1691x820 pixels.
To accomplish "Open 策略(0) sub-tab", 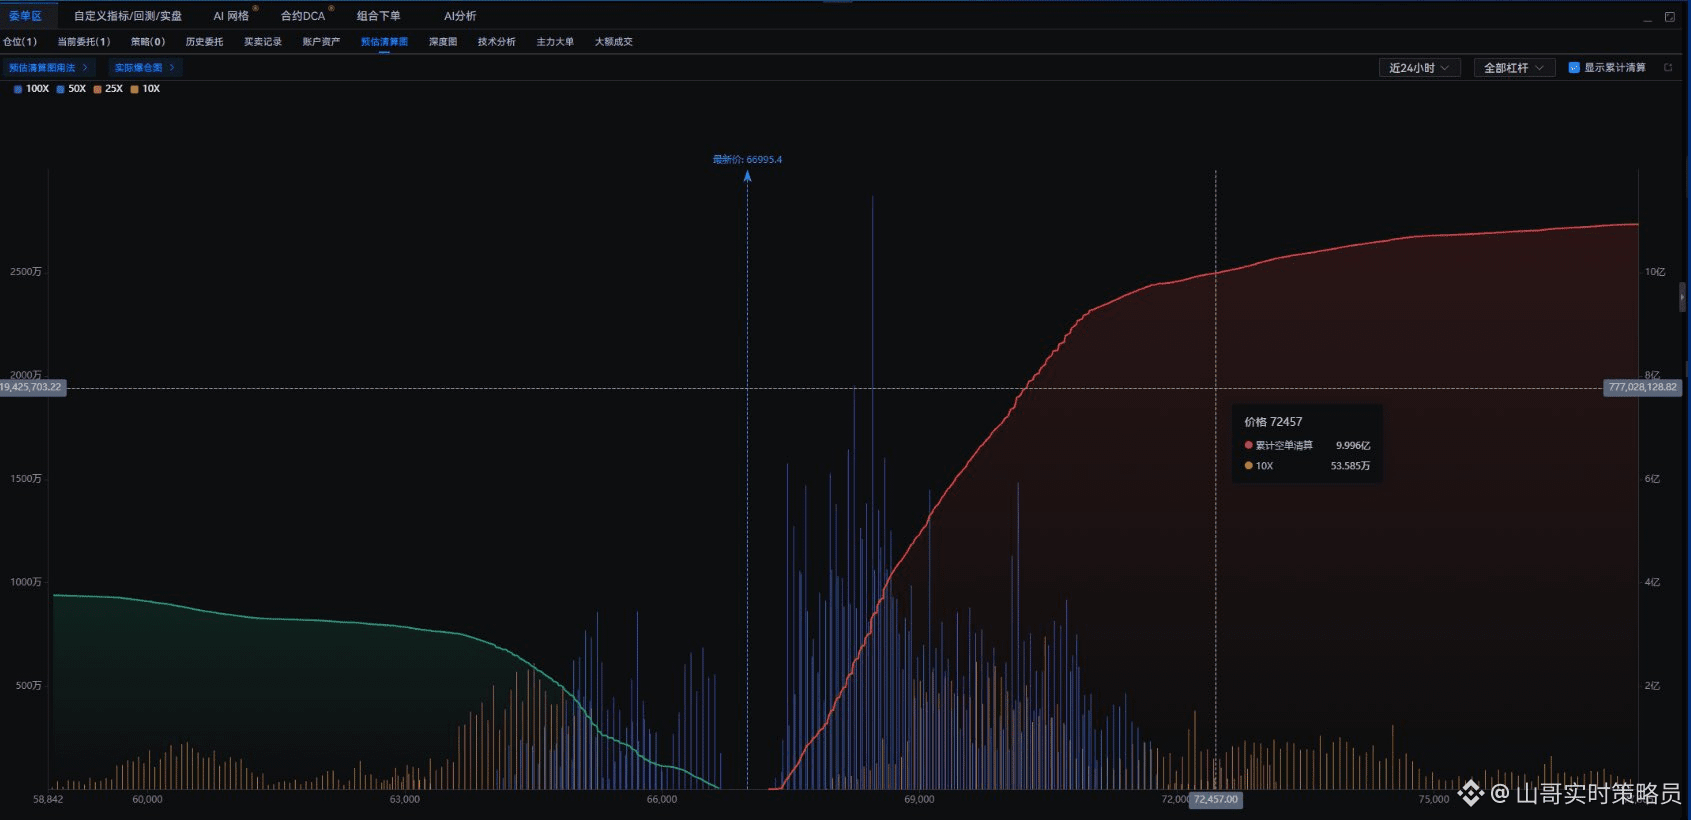I will pos(148,42).
